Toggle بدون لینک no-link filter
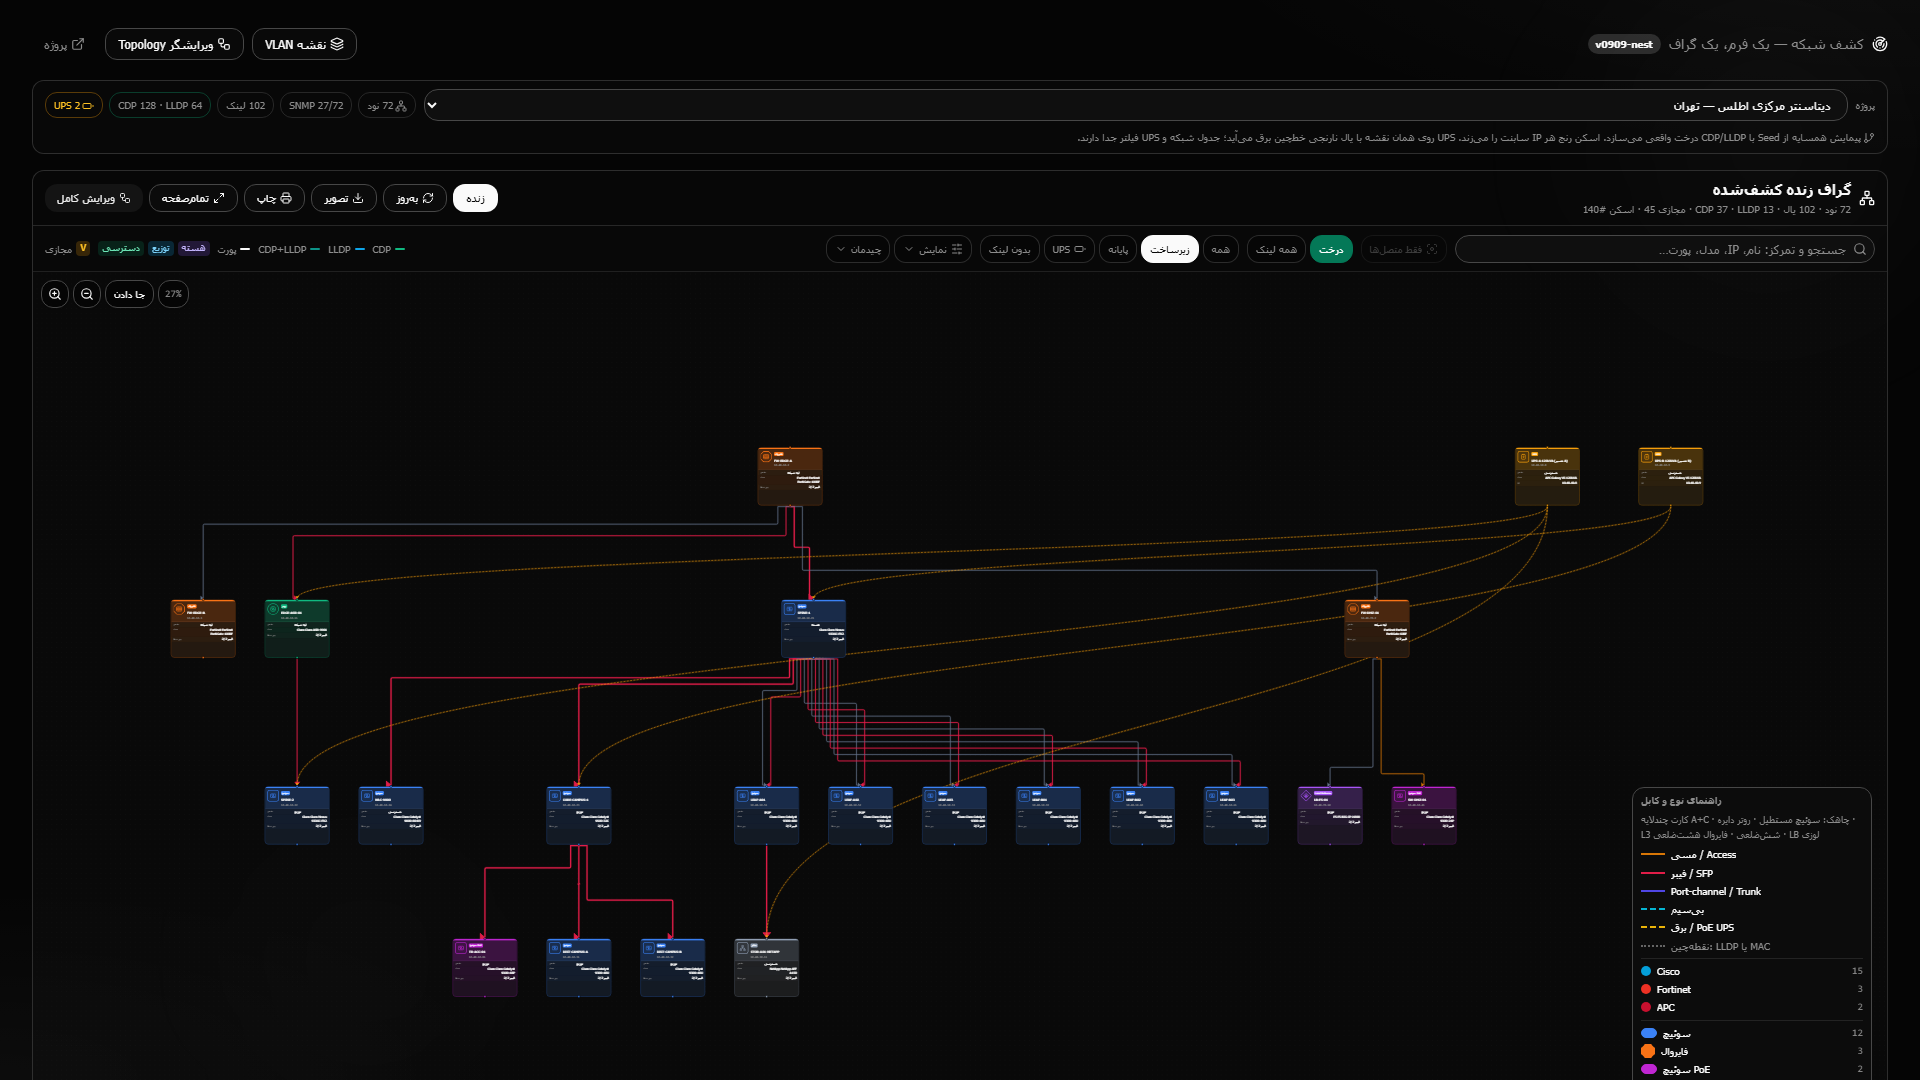The width and height of the screenshot is (1920, 1080). click(x=1010, y=249)
